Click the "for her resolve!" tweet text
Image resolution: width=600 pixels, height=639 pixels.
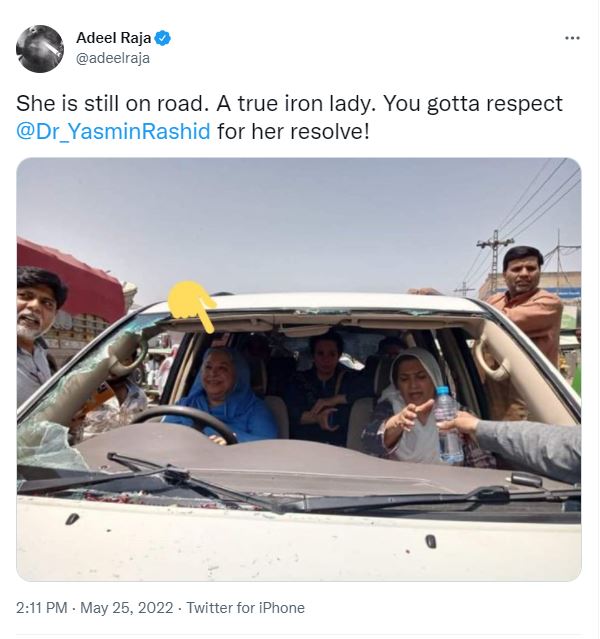pyautogui.click(x=292, y=130)
